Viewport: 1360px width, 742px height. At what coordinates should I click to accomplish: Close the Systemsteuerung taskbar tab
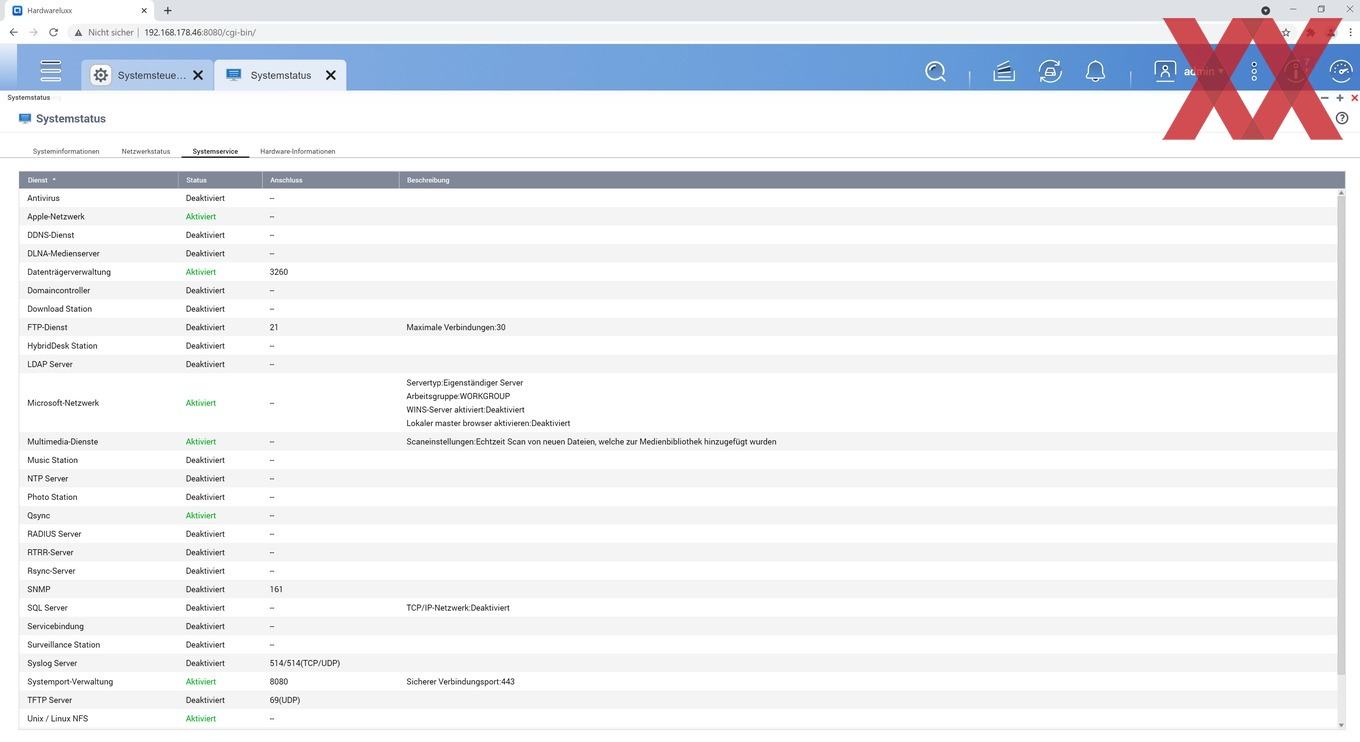coord(198,75)
